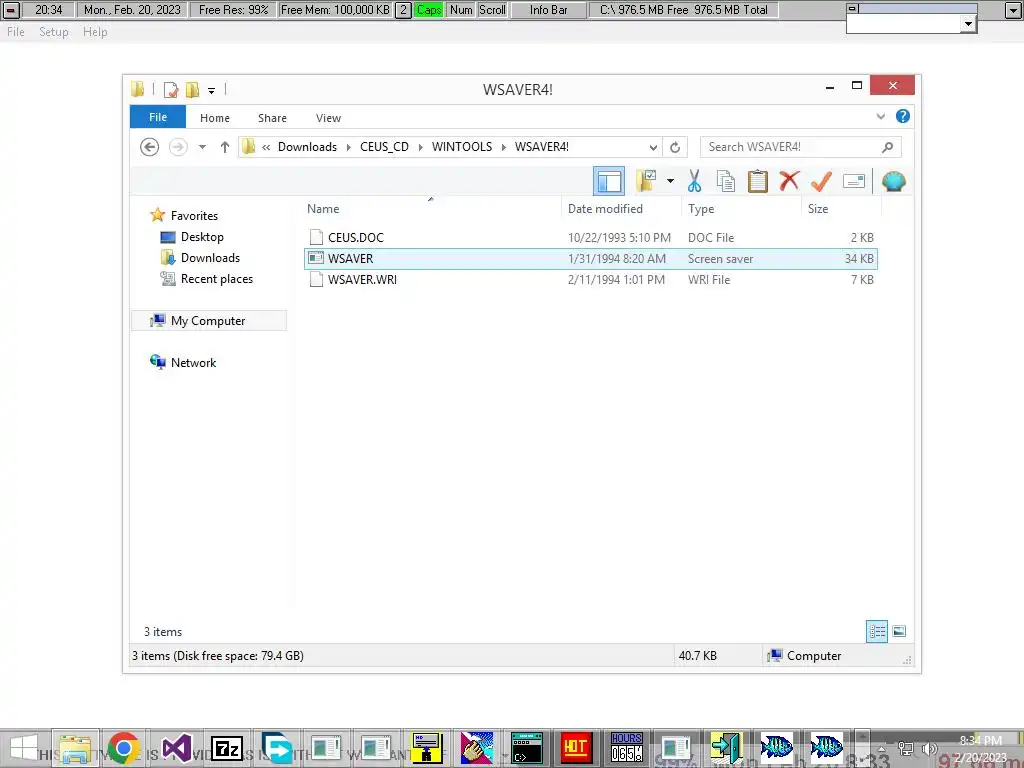Click the quick access Properties icon

coord(170,89)
